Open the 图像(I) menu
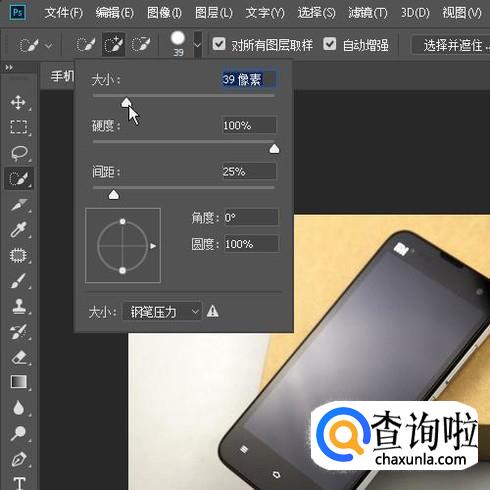 (164, 13)
